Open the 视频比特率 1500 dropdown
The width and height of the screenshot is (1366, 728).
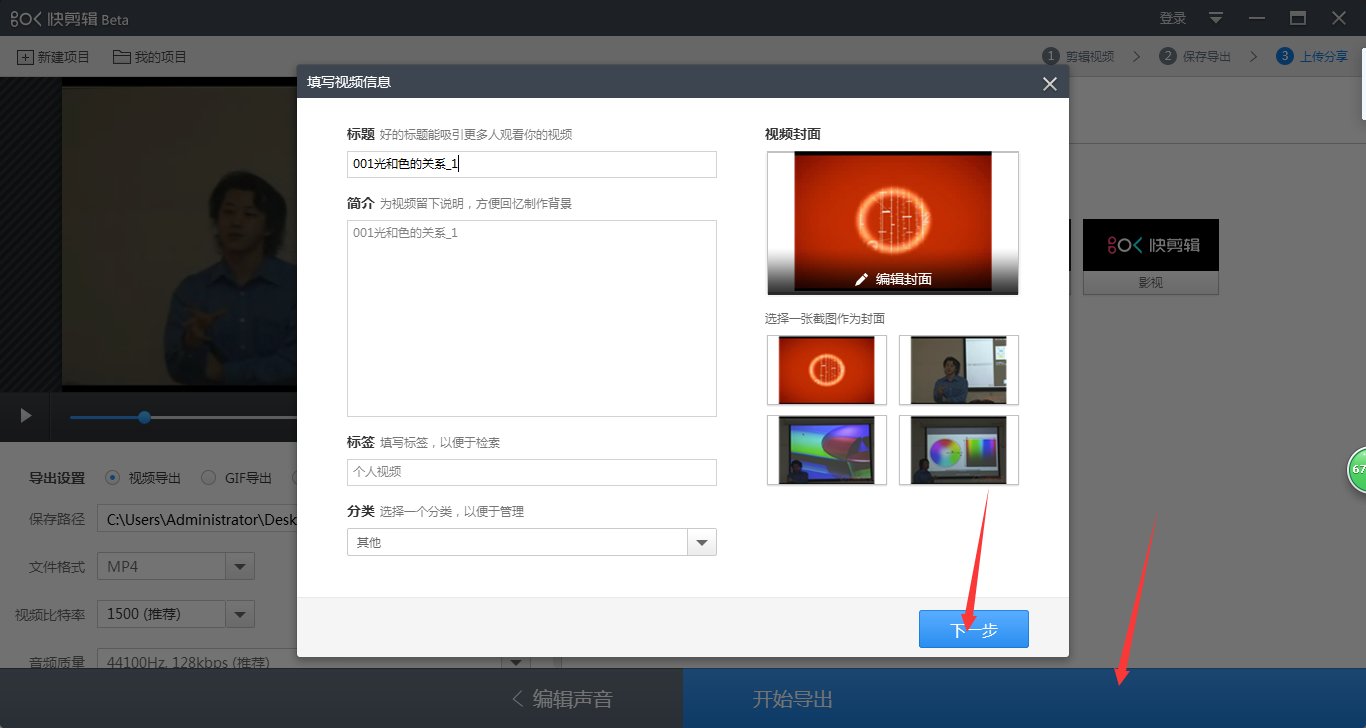pyautogui.click(x=239, y=613)
